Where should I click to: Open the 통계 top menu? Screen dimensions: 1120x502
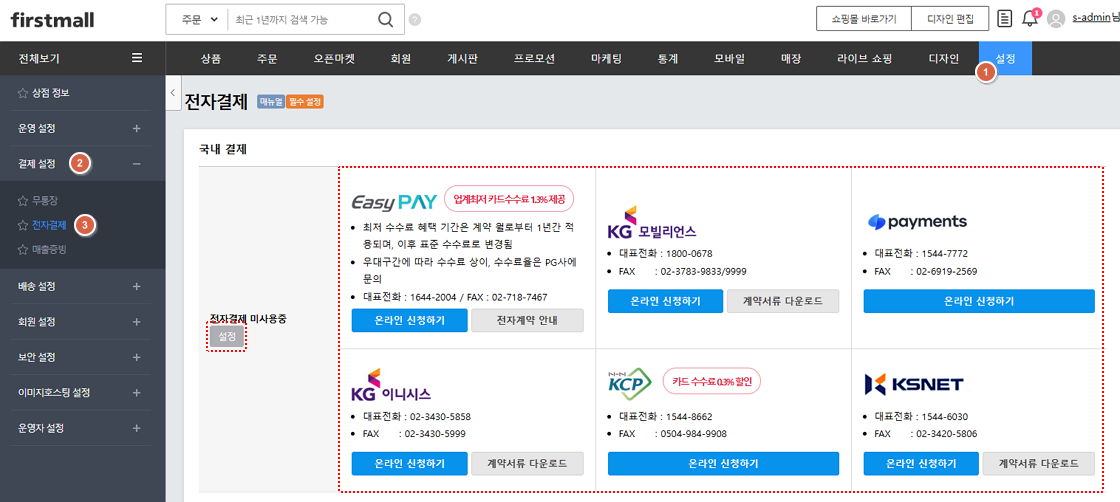[x=668, y=59]
